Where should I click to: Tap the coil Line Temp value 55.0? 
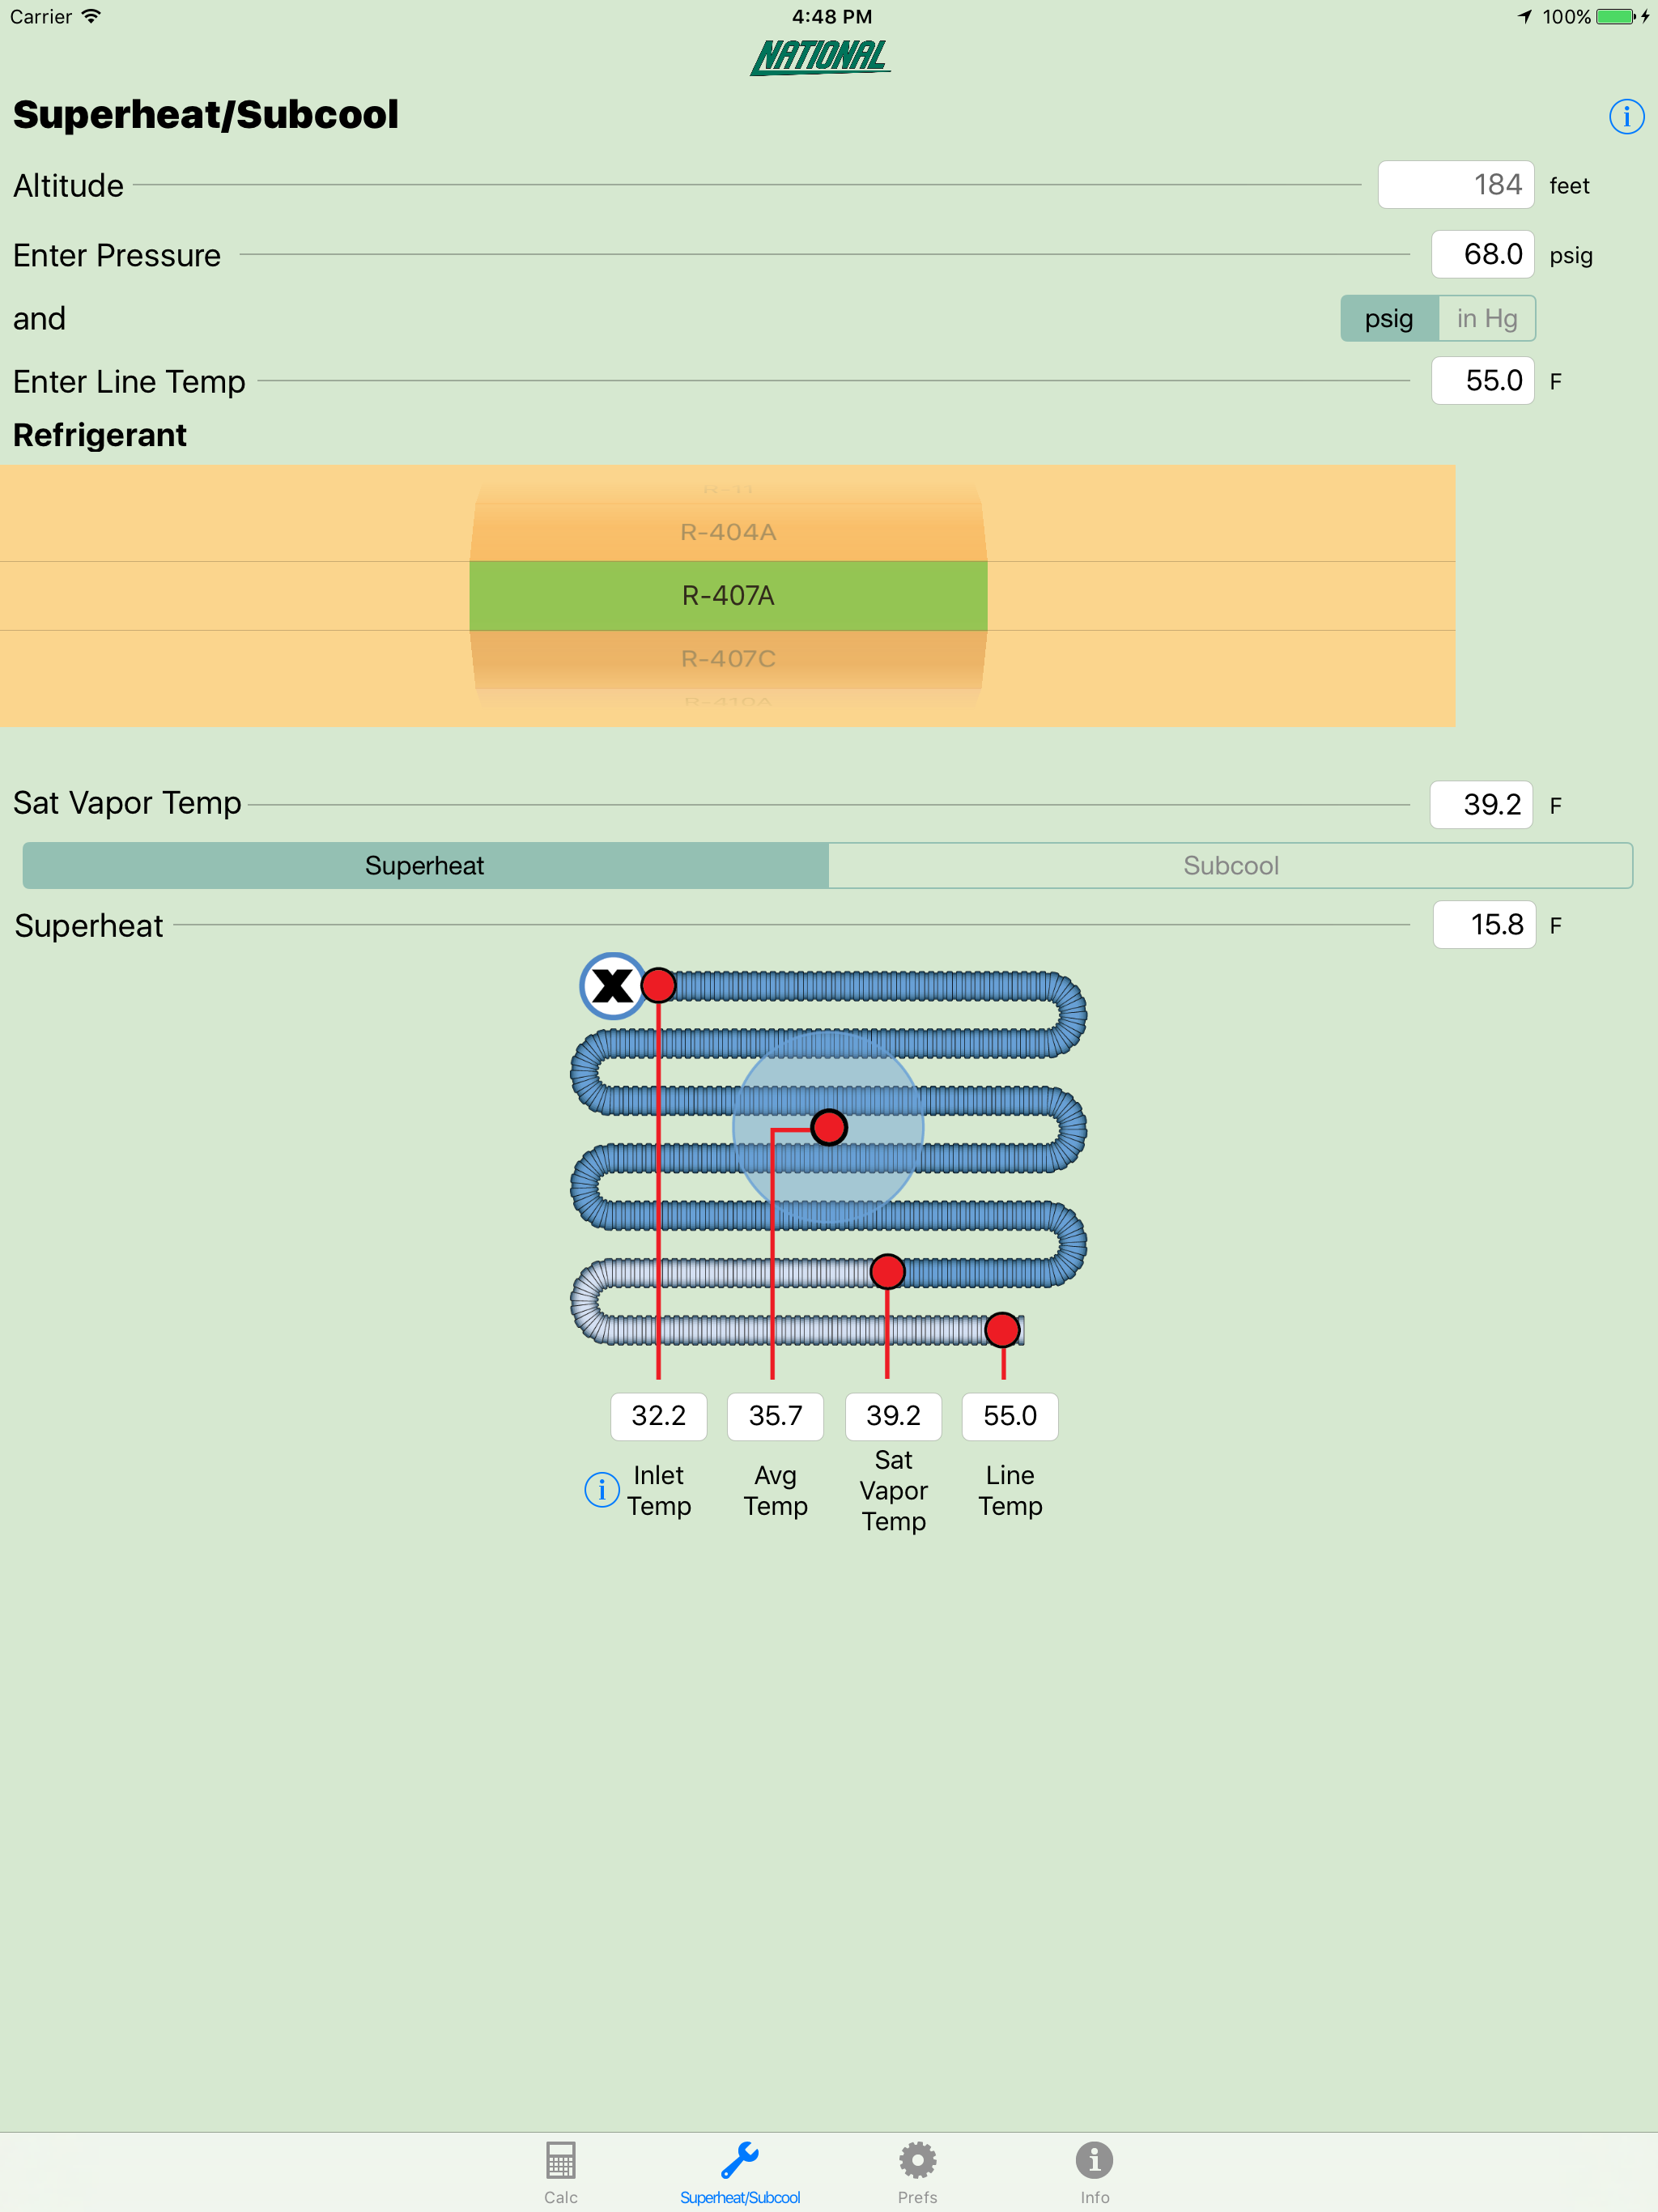tap(1010, 1416)
